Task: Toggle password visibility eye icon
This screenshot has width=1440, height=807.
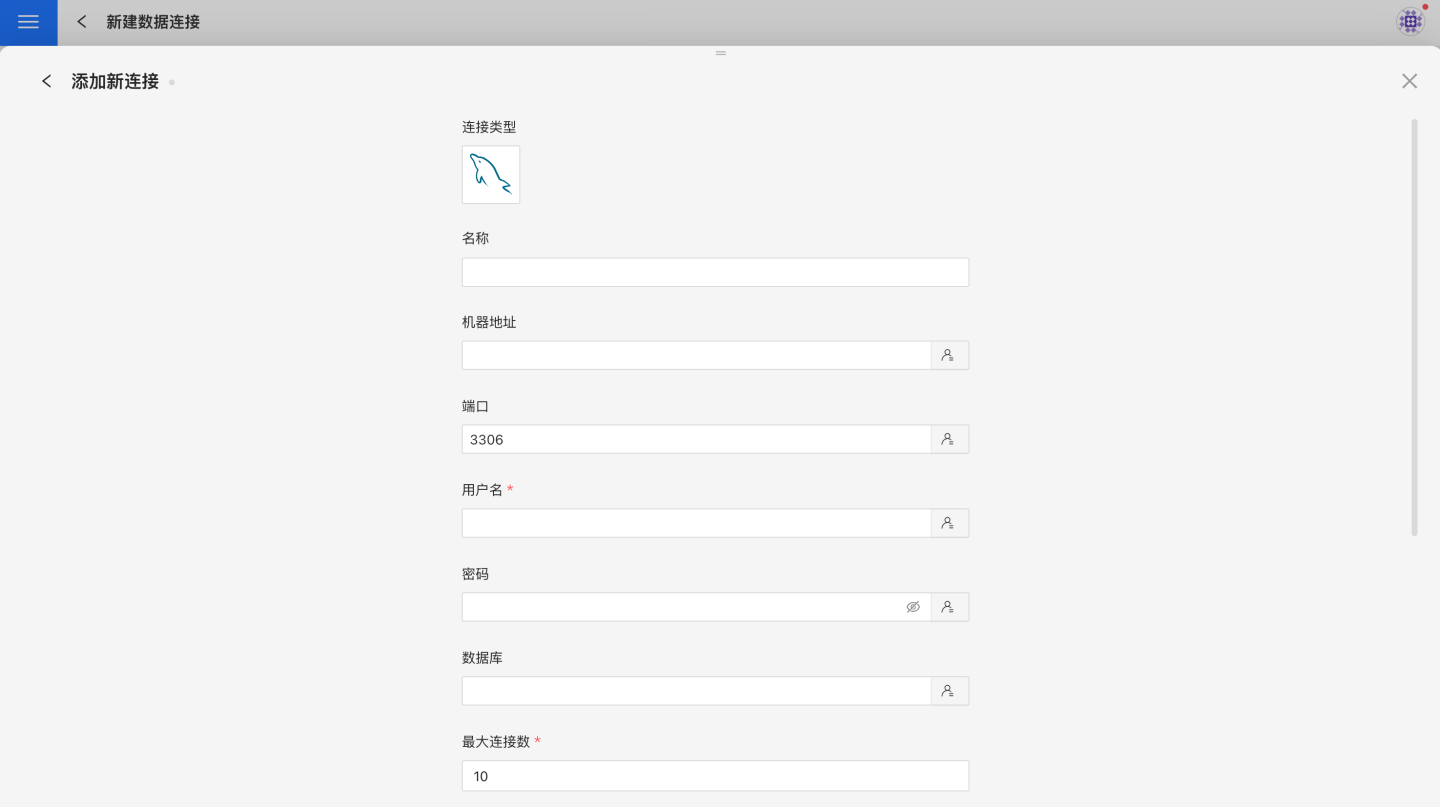Action: [913, 607]
